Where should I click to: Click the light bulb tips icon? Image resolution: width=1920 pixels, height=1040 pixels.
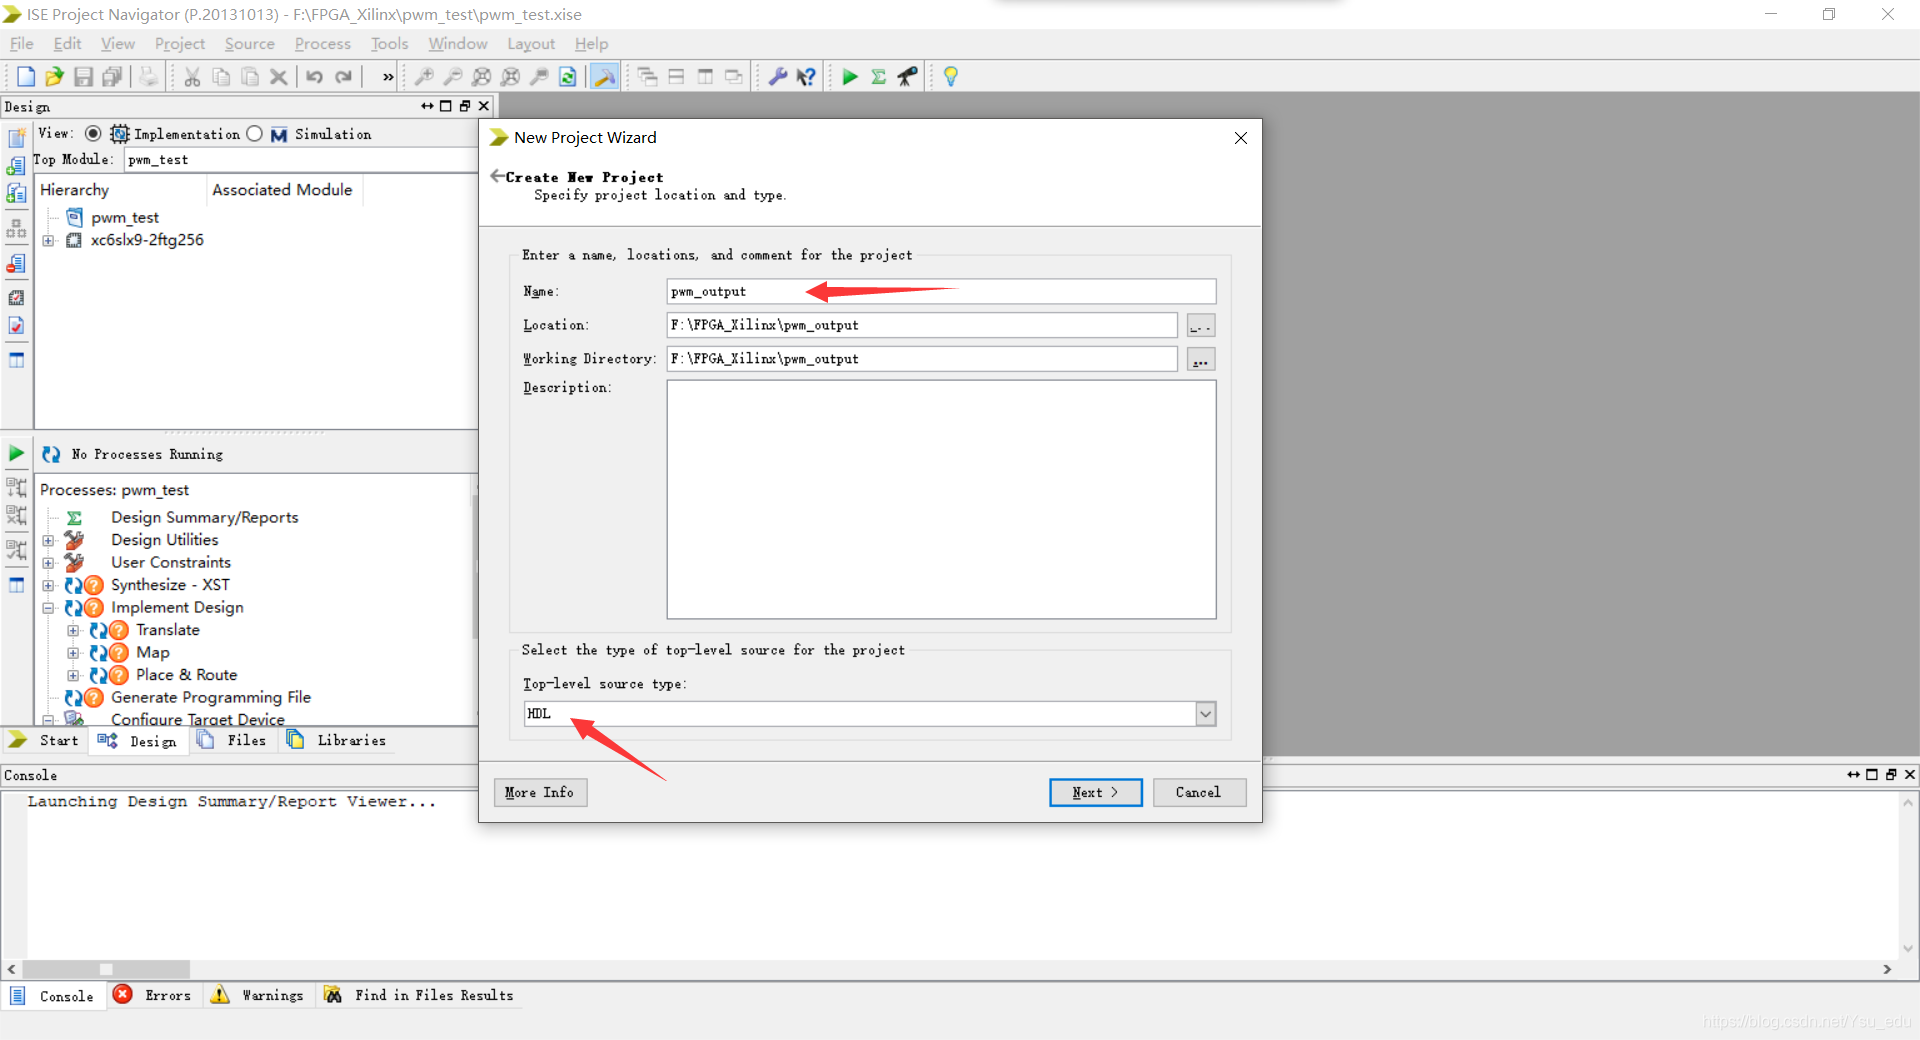951,77
